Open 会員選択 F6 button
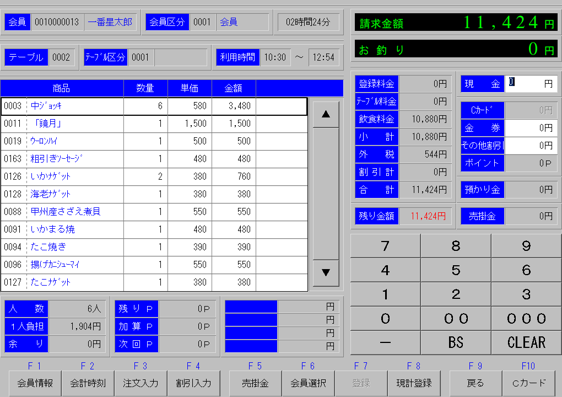The width and height of the screenshot is (562, 397). (308, 383)
